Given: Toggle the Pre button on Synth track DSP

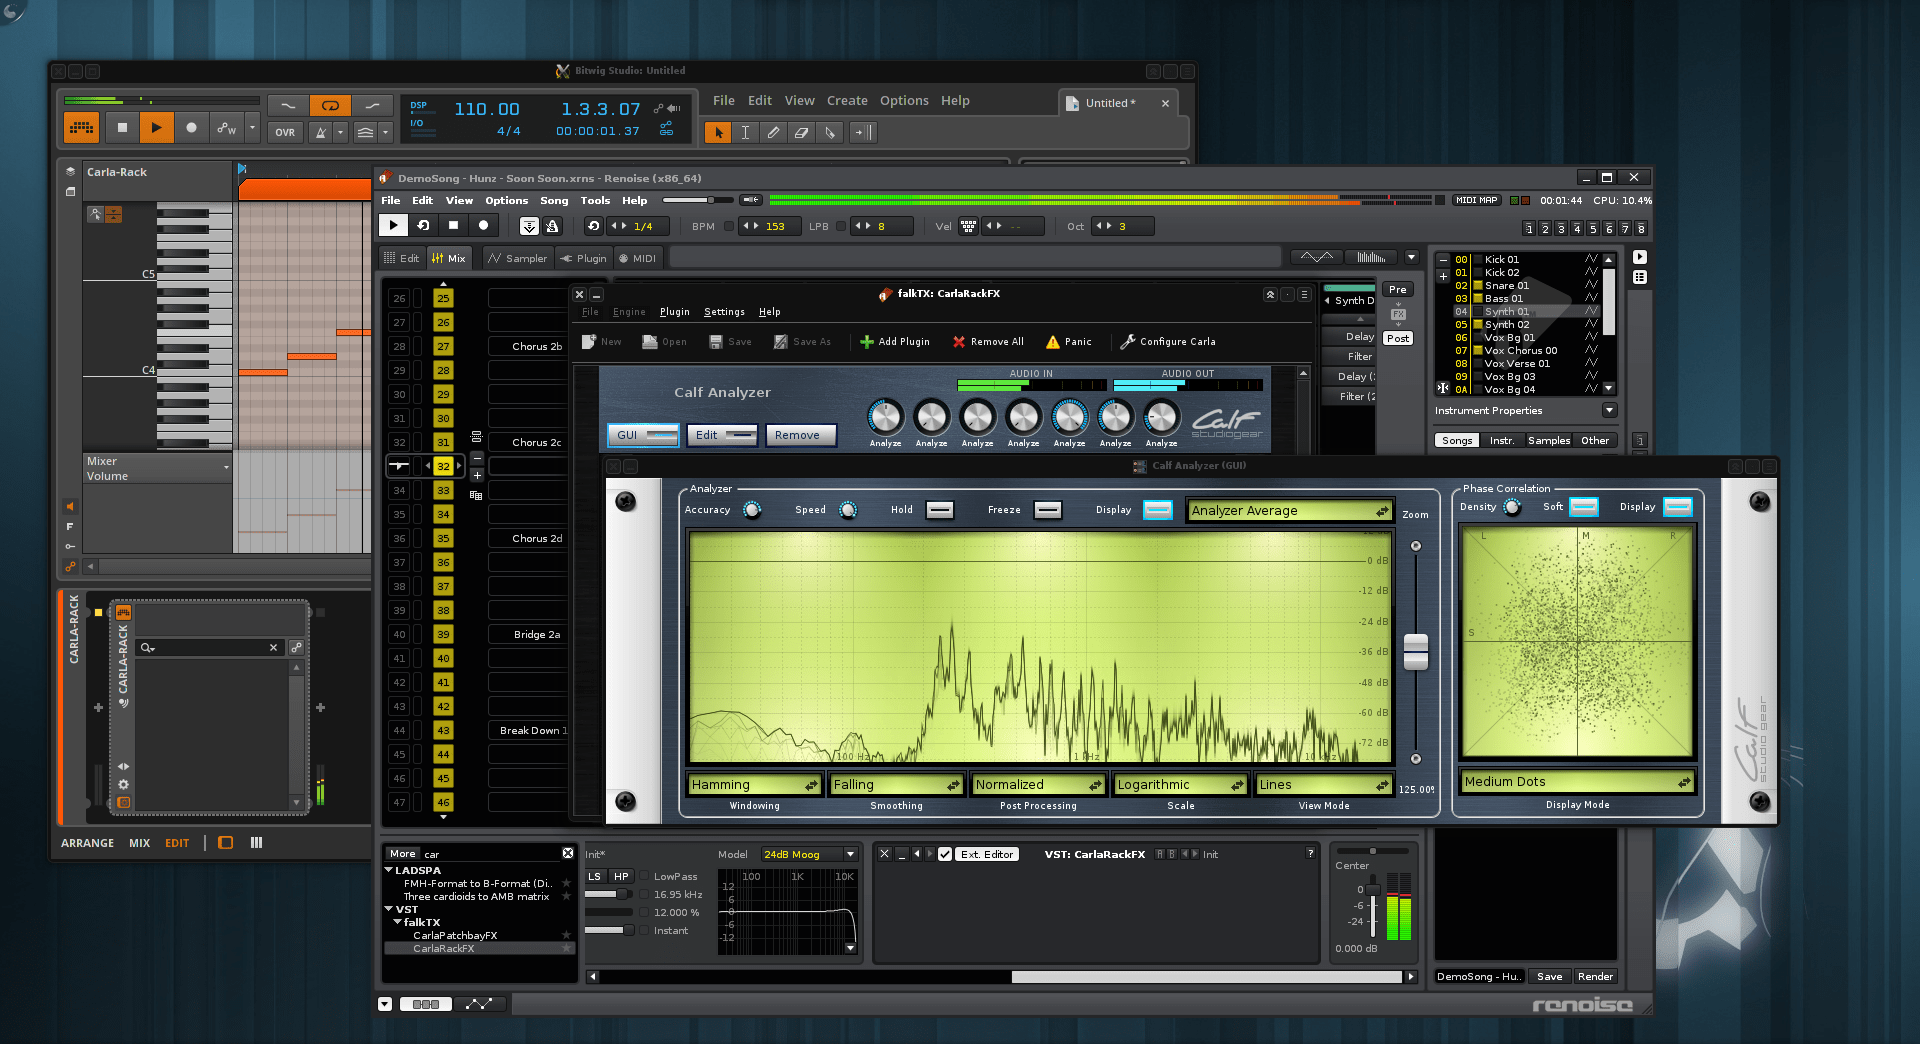Looking at the screenshot, I should 1397,289.
